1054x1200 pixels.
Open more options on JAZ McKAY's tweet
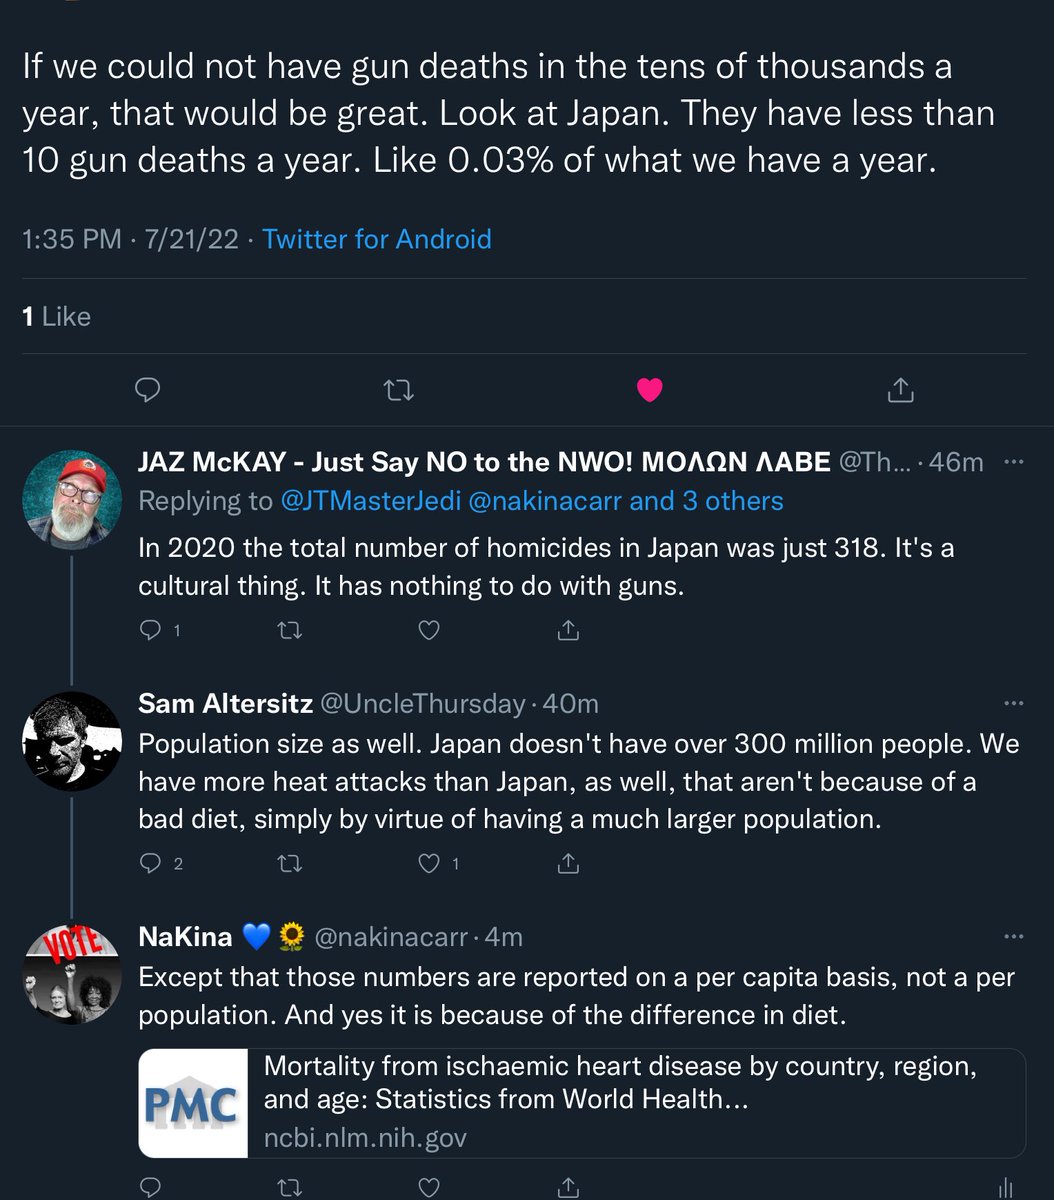(1013, 462)
